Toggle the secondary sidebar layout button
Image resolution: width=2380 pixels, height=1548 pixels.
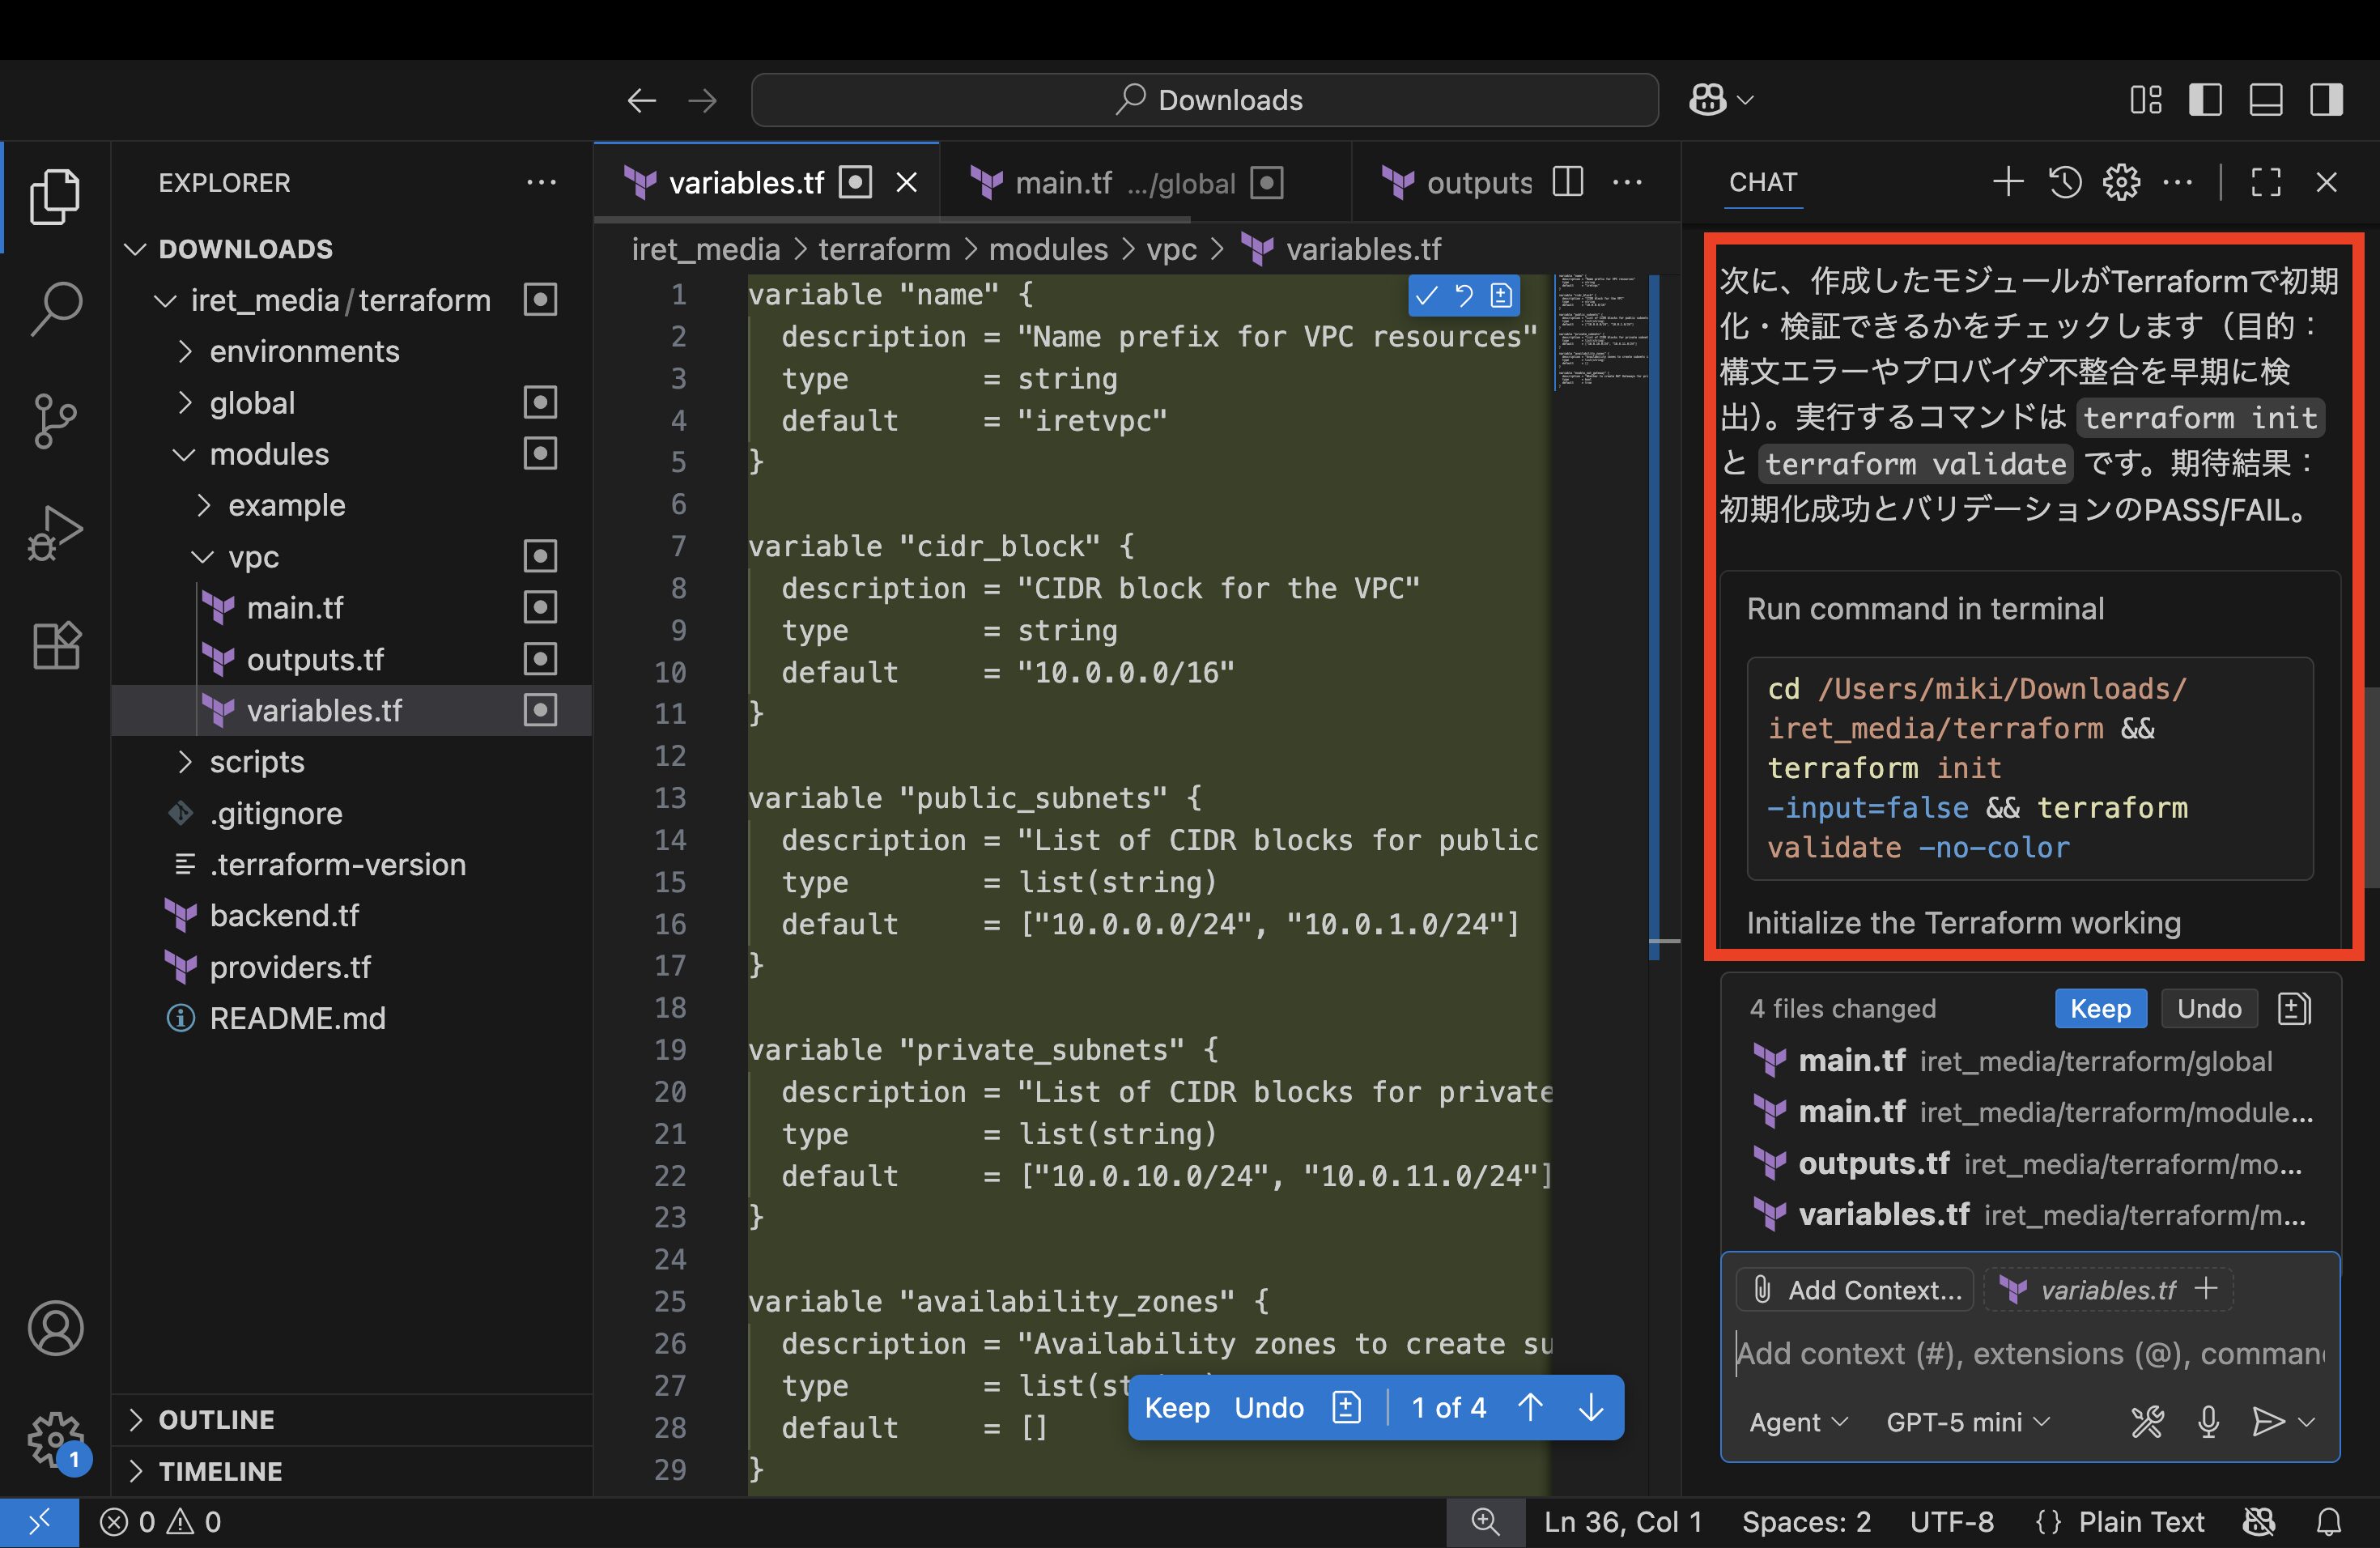point(2326,100)
